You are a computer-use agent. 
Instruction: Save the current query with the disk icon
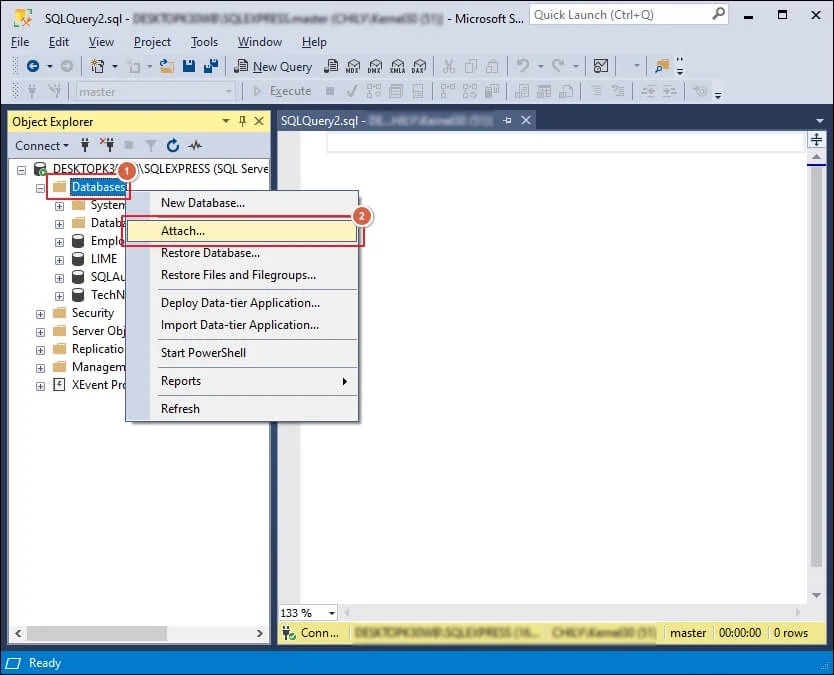189,66
